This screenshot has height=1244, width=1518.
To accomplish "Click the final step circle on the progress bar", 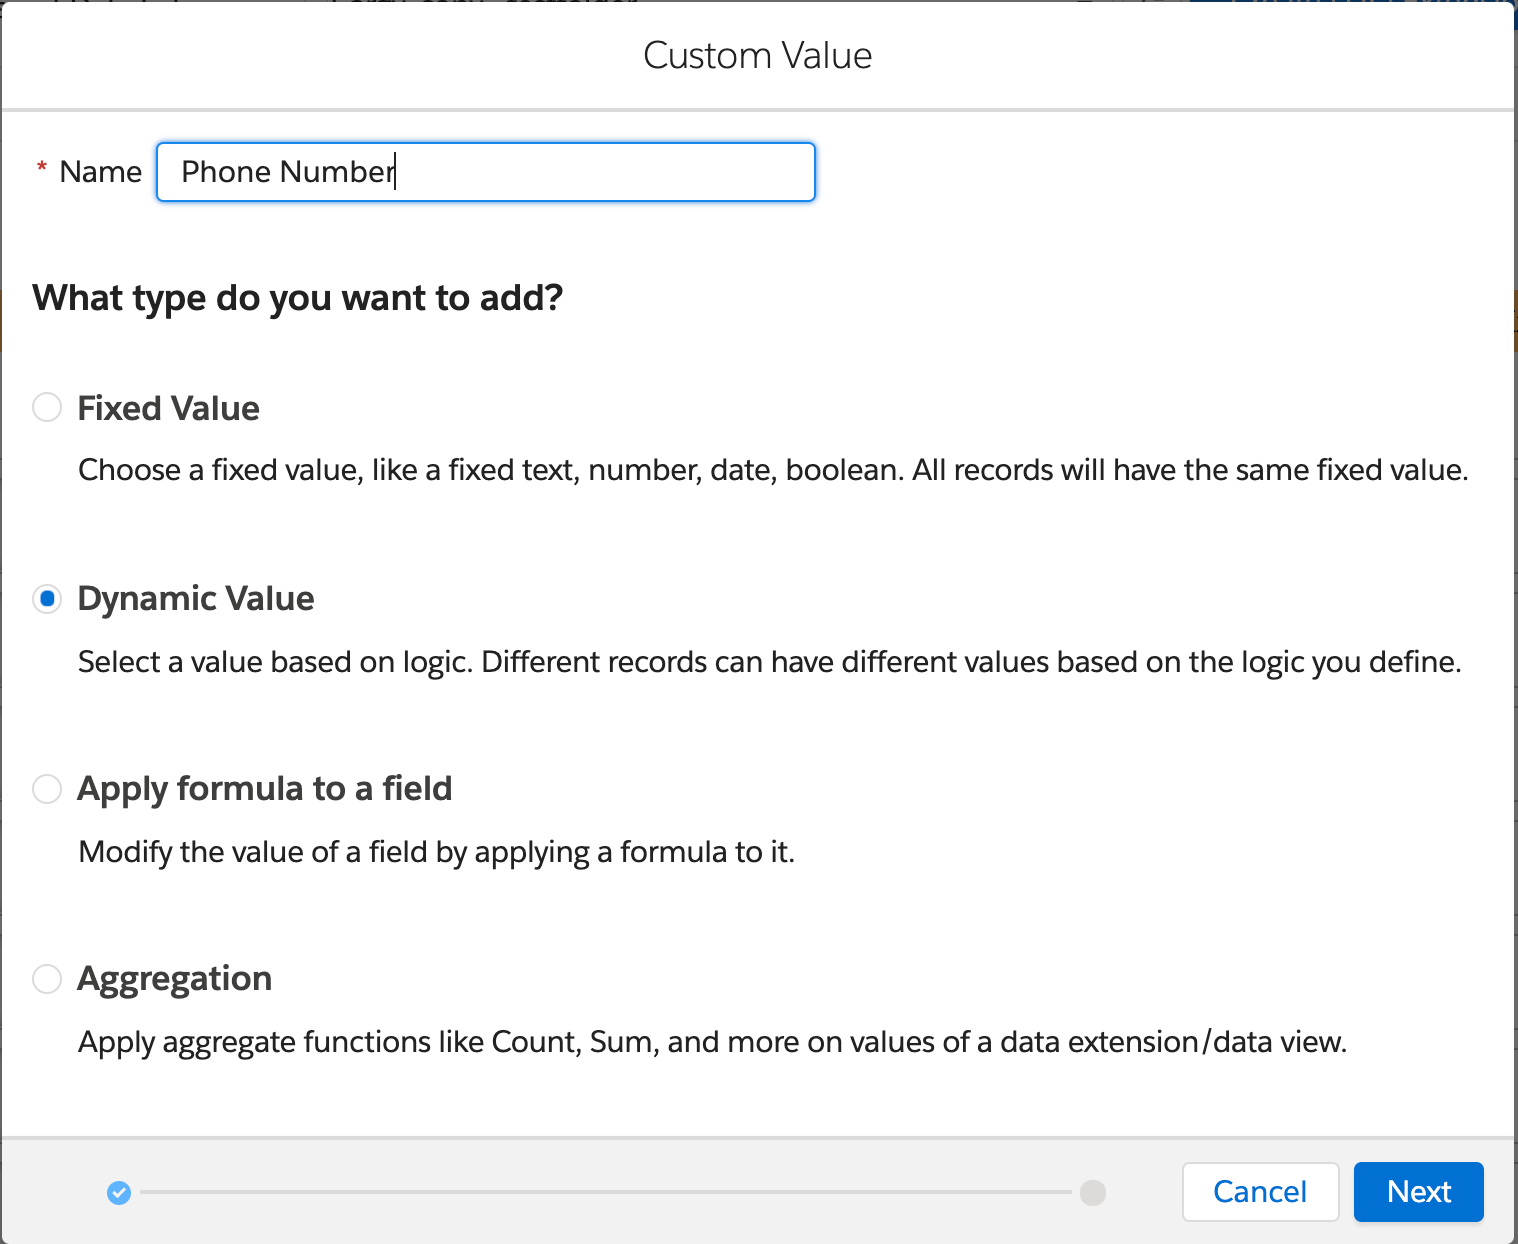I will 1094,1193.
